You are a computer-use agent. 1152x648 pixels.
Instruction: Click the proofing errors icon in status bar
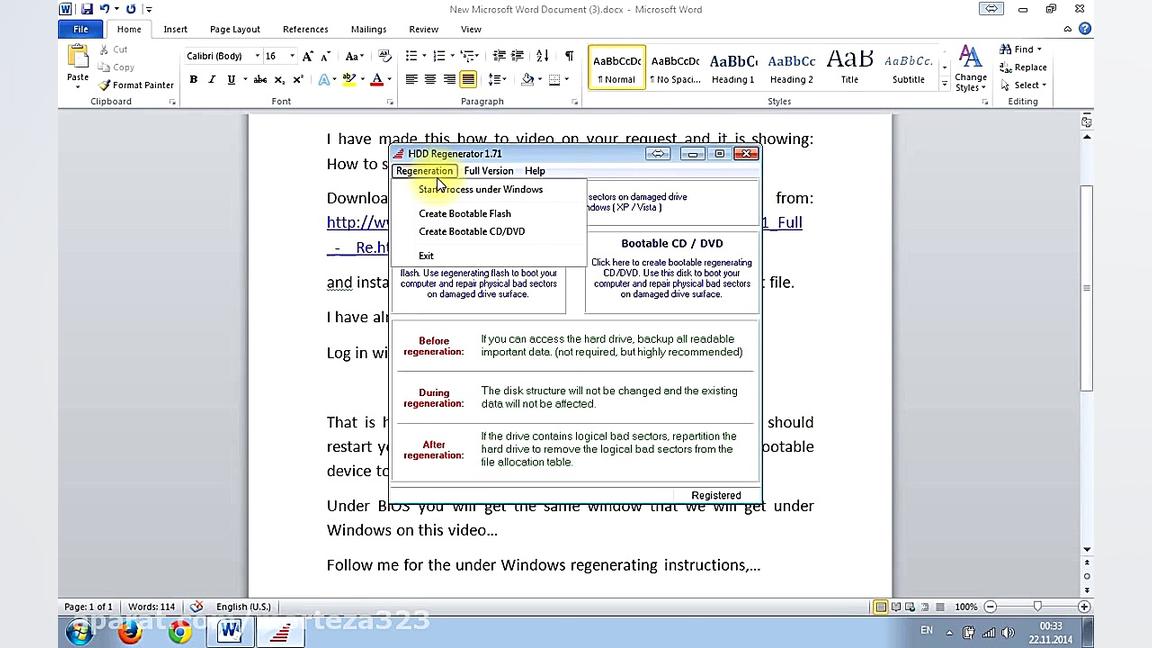tap(197, 607)
